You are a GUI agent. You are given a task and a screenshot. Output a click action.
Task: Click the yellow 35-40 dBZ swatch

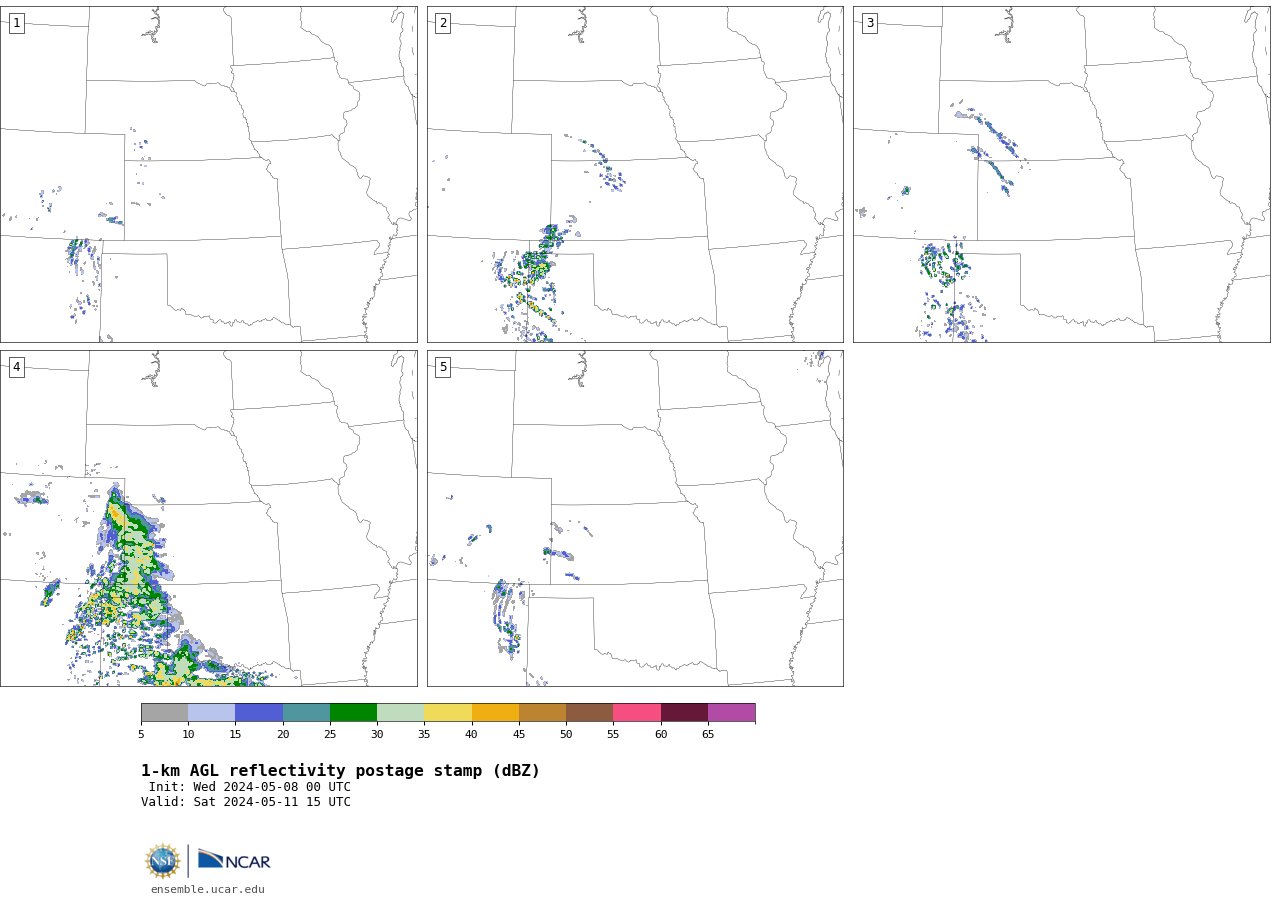pos(448,713)
